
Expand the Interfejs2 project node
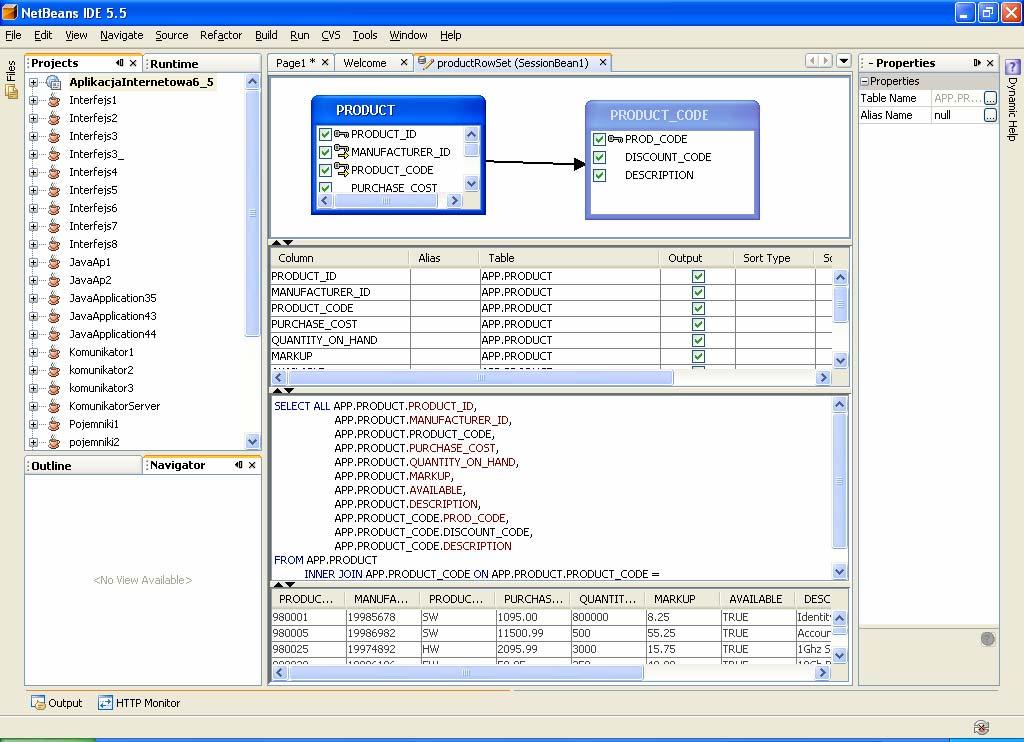point(33,118)
